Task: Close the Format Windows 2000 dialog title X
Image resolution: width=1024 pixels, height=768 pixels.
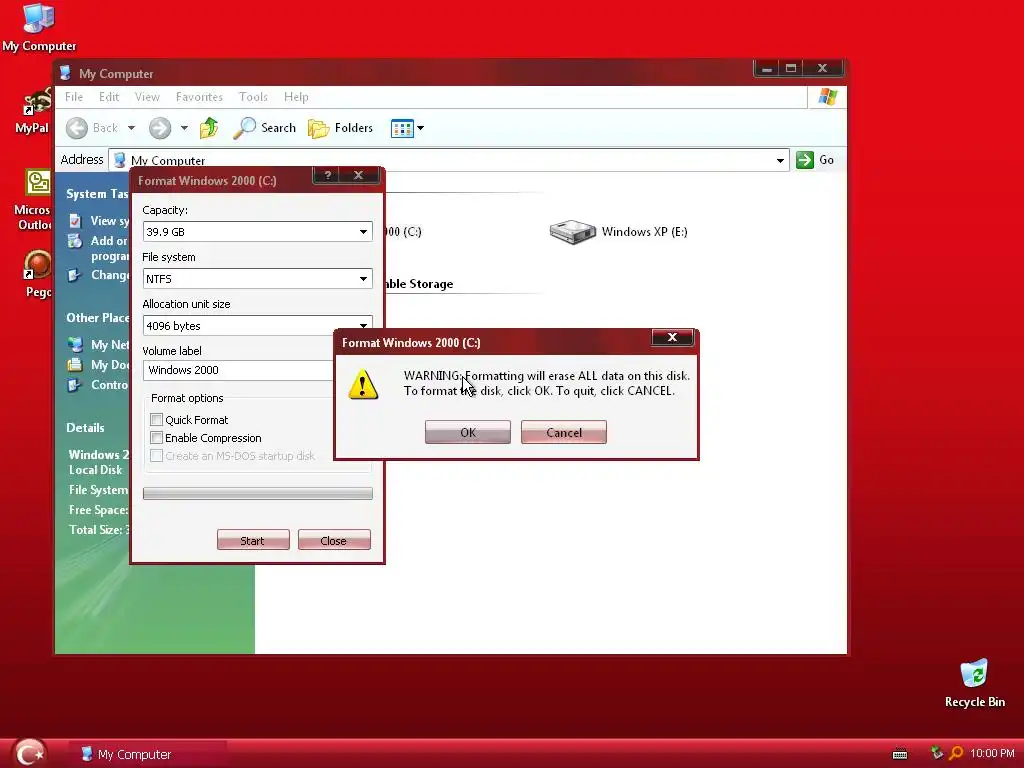Action: (358, 175)
